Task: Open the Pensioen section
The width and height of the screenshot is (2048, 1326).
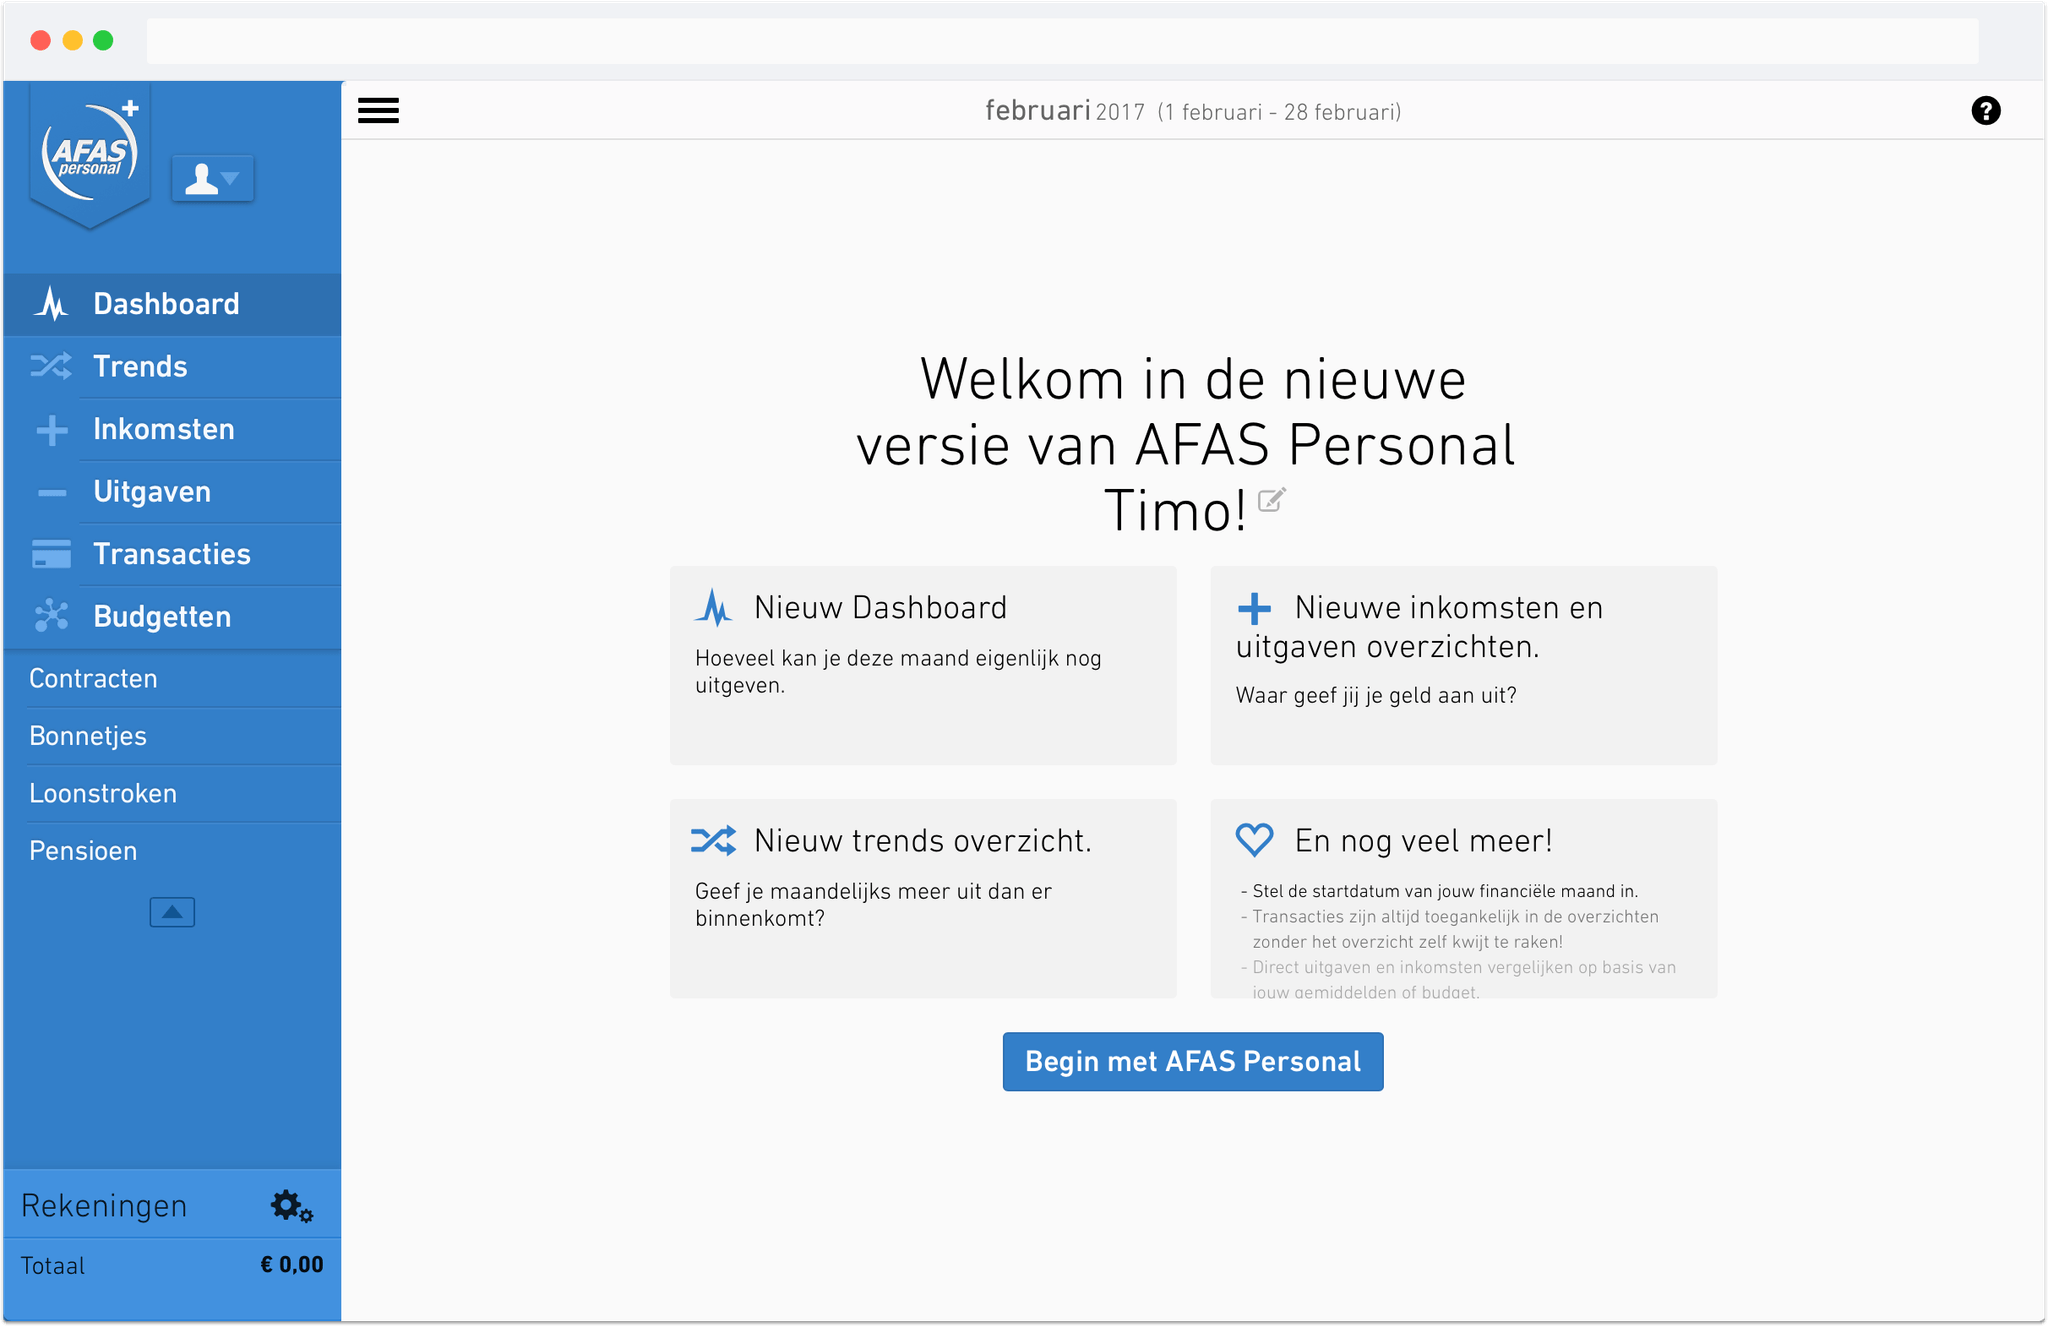Action: pos(83,850)
